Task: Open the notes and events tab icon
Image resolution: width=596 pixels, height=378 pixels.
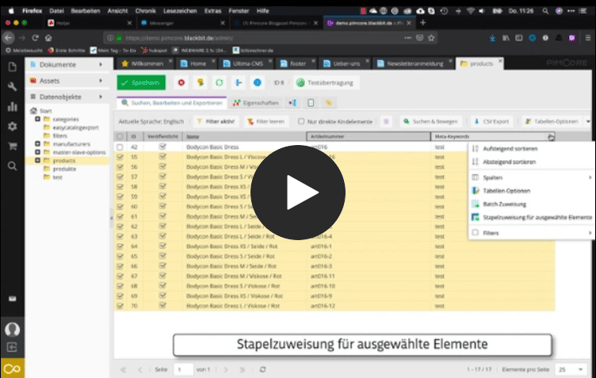Action: (x=311, y=103)
